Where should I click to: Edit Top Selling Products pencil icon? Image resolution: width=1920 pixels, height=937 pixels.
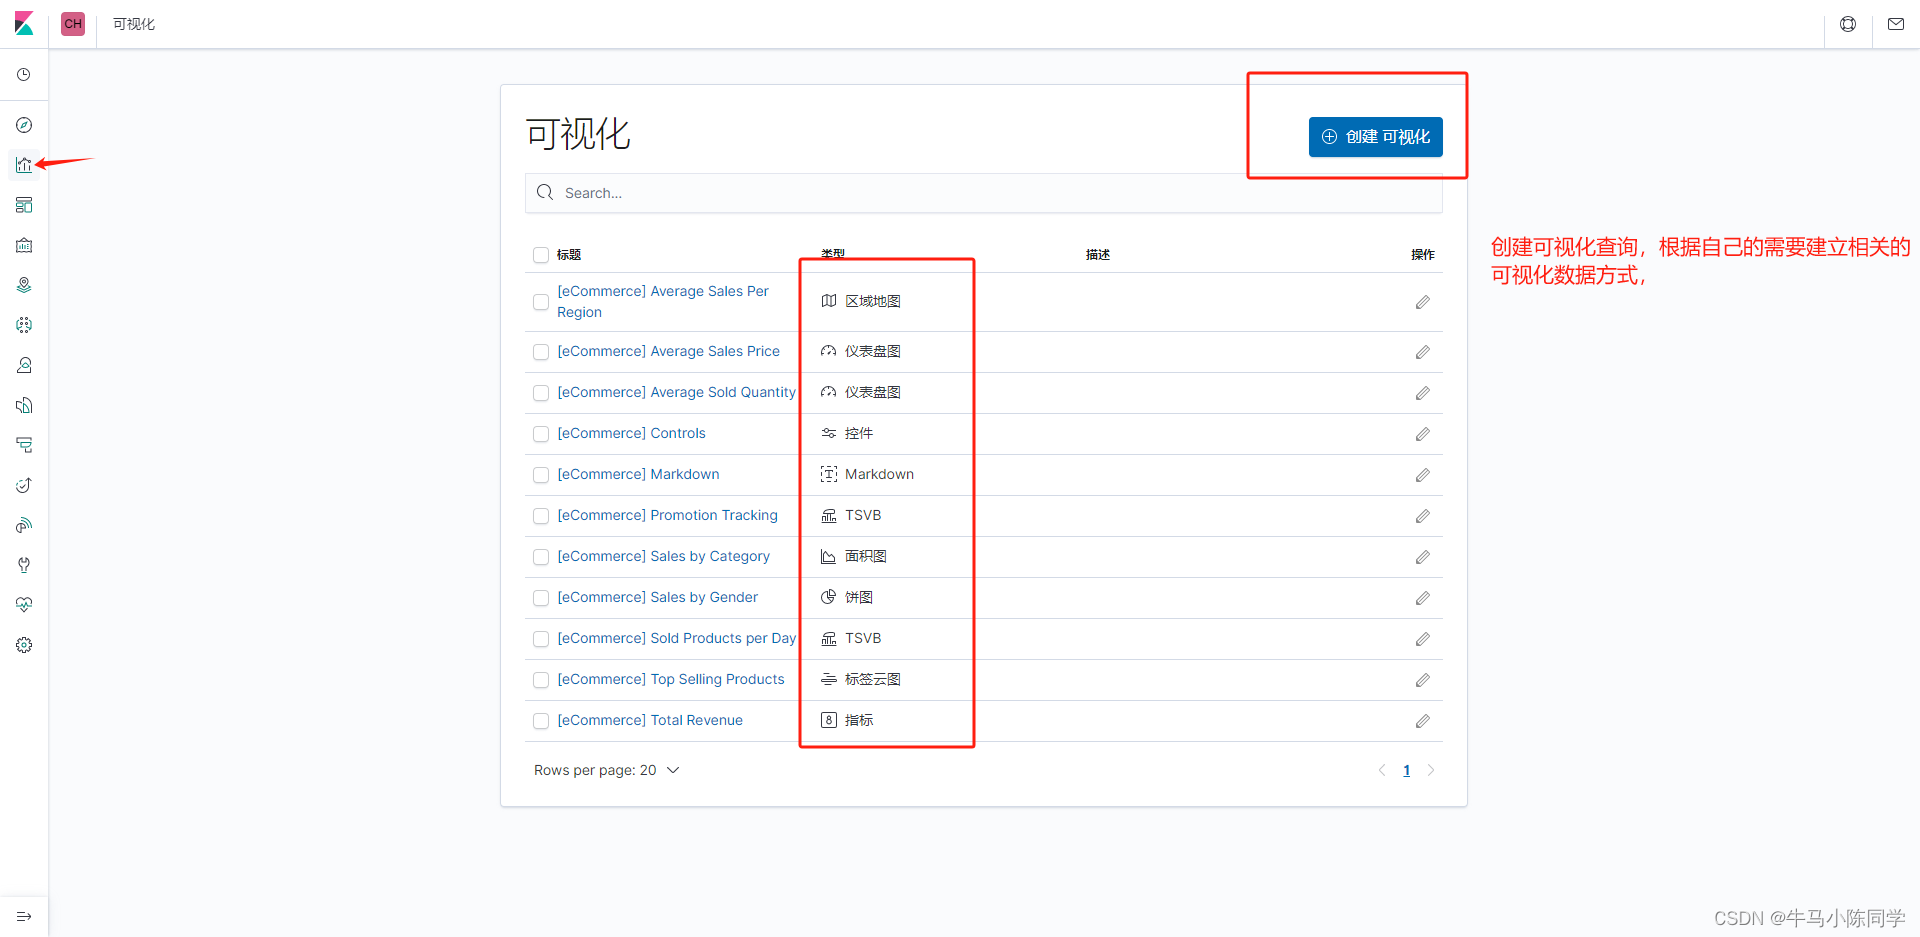(1423, 680)
